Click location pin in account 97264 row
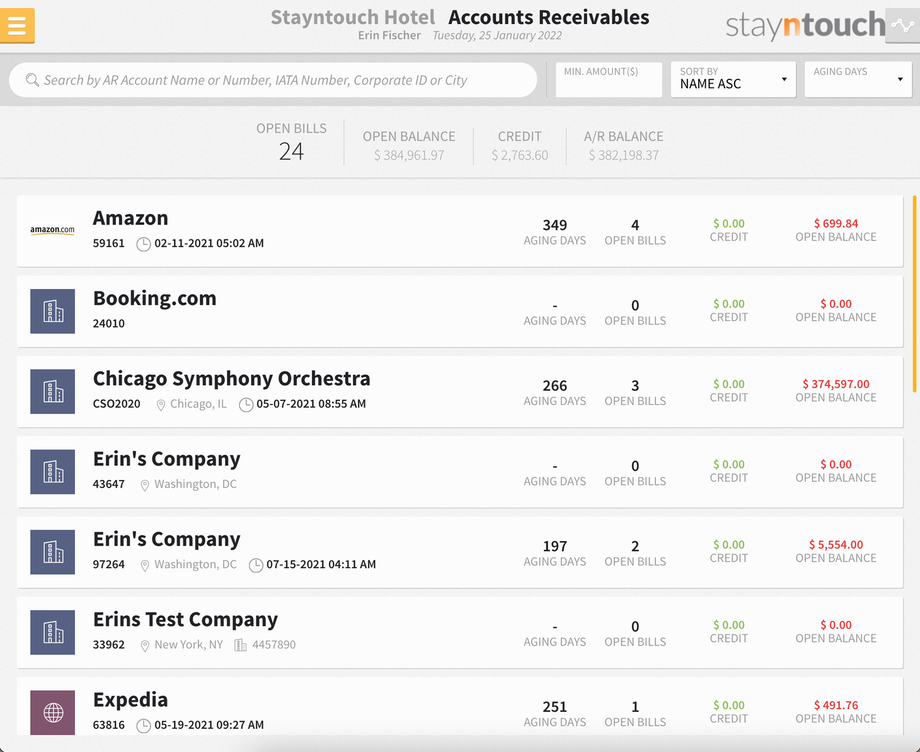This screenshot has height=752, width=920. click(144, 565)
